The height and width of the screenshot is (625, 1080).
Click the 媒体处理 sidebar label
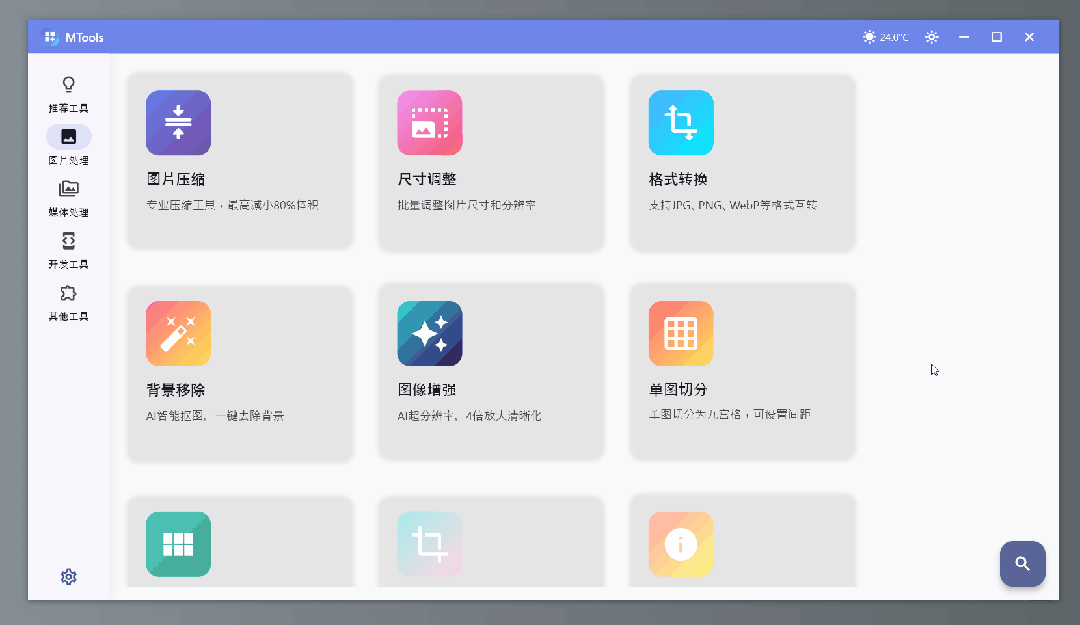(x=68, y=212)
